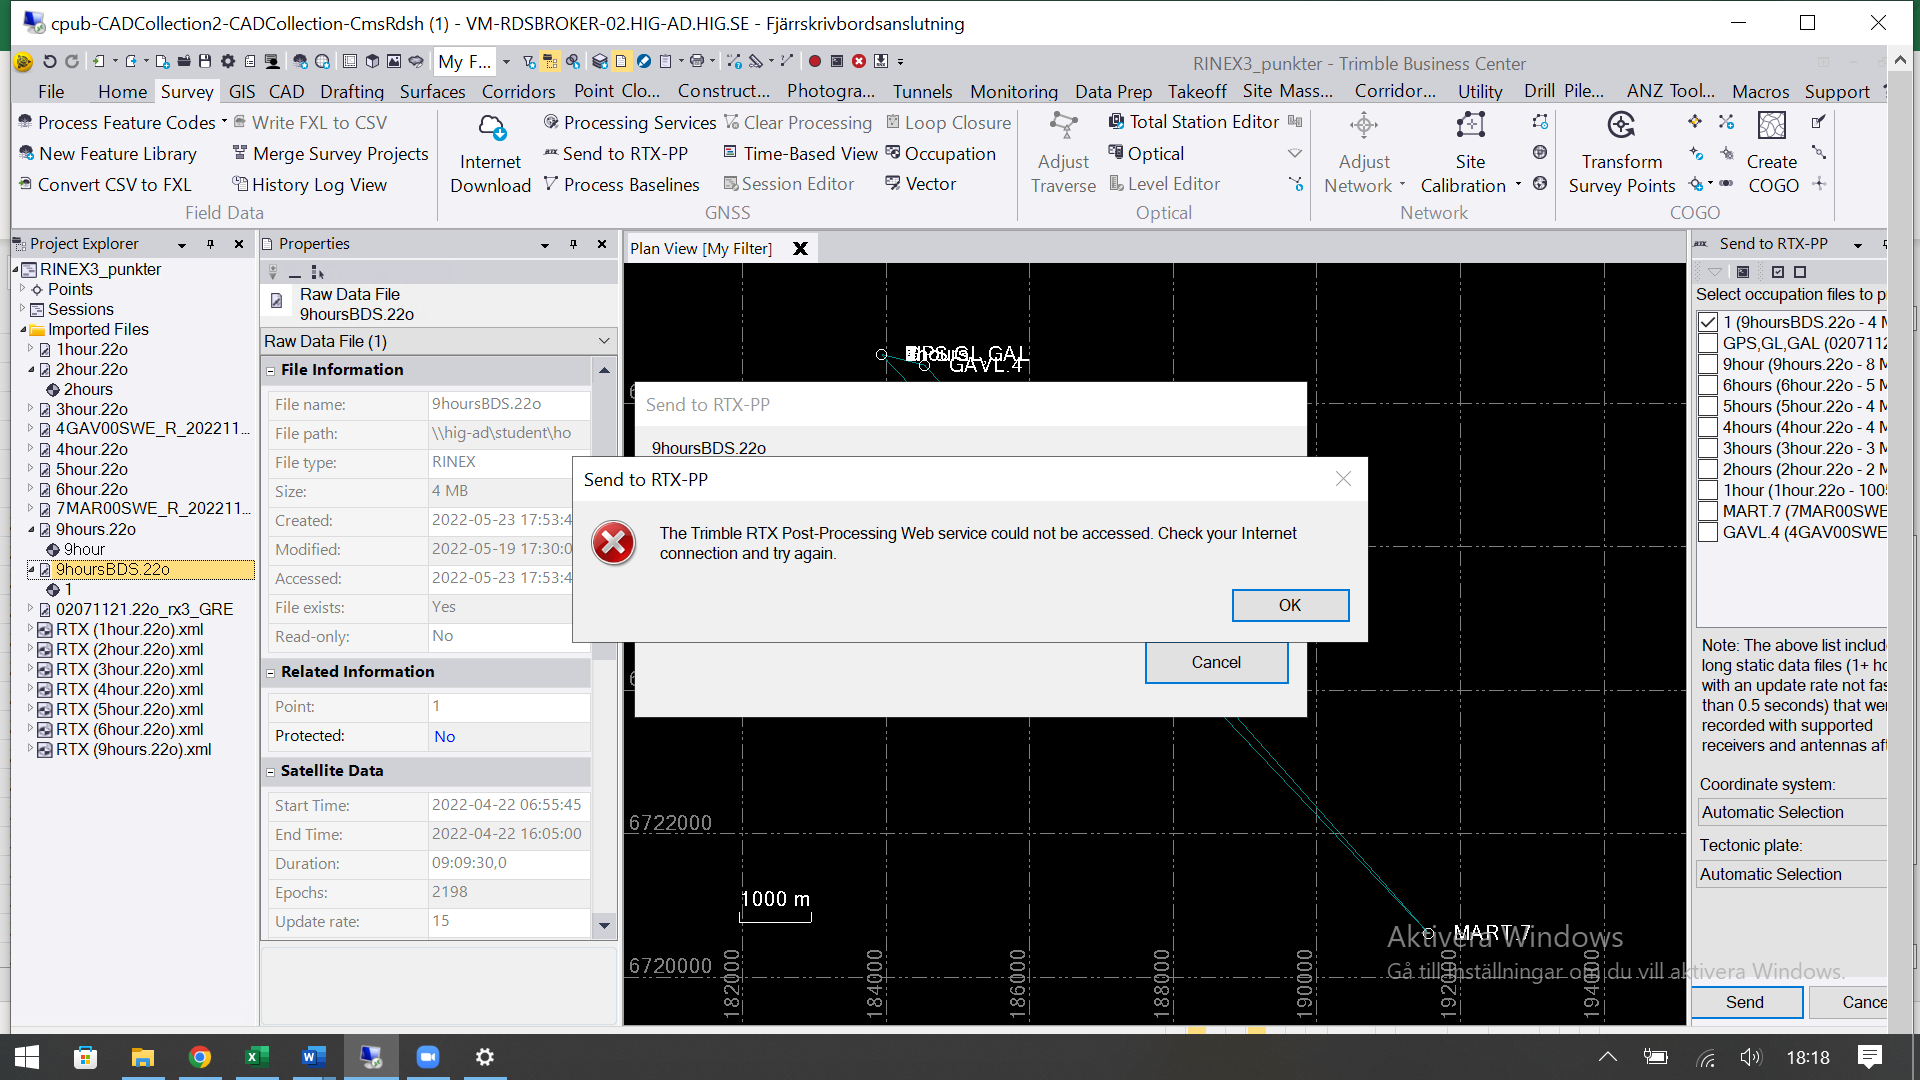Open the Raw Data File dropdown in Properties
The width and height of the screenshot is (1920, 1080).
pyautogui.click(x=604, y=341)
